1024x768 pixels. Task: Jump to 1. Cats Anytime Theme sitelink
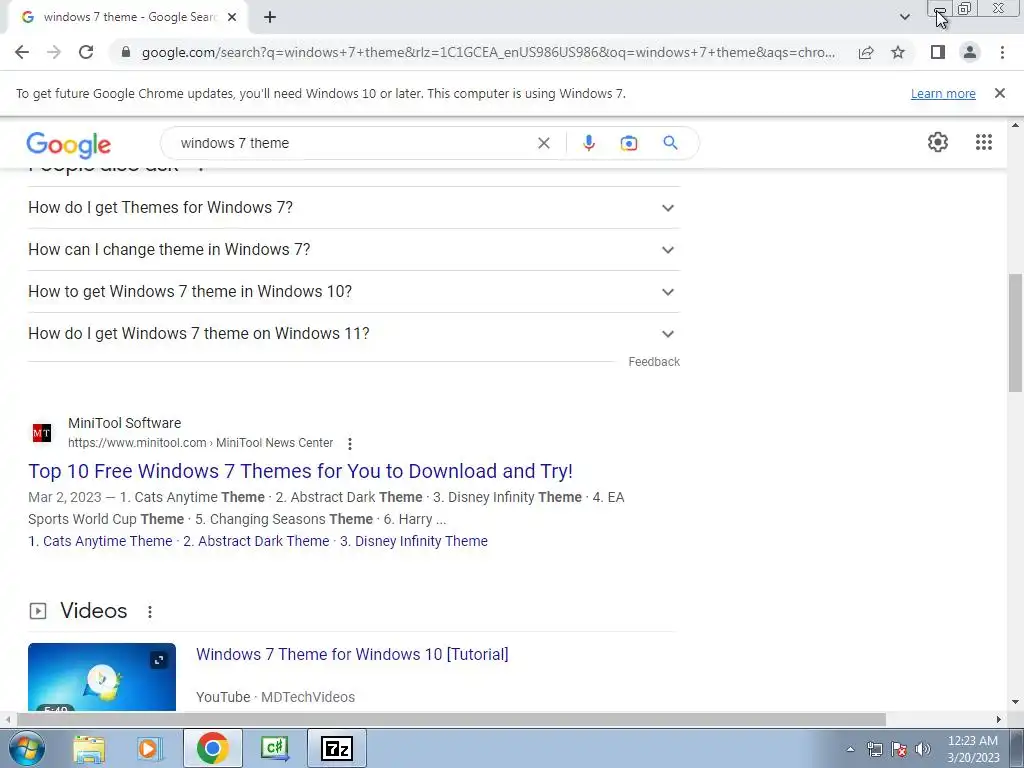[100, 541]
